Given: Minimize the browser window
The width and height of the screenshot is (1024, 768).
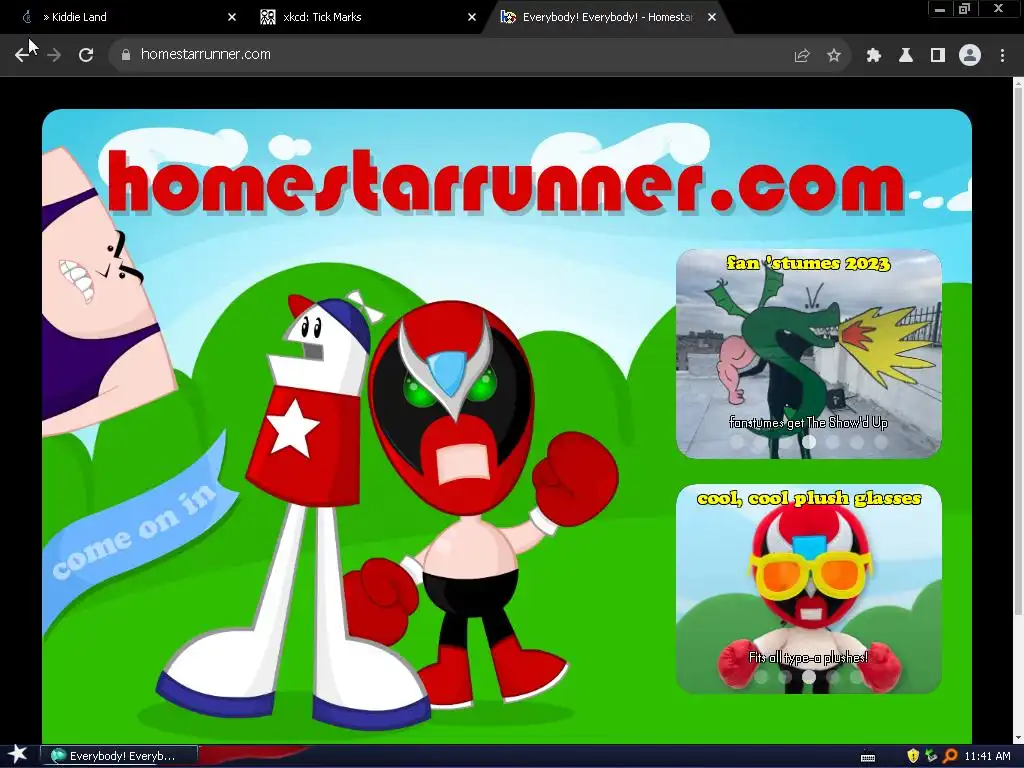Looking at the screenshot, I should [x=940, y=8].
